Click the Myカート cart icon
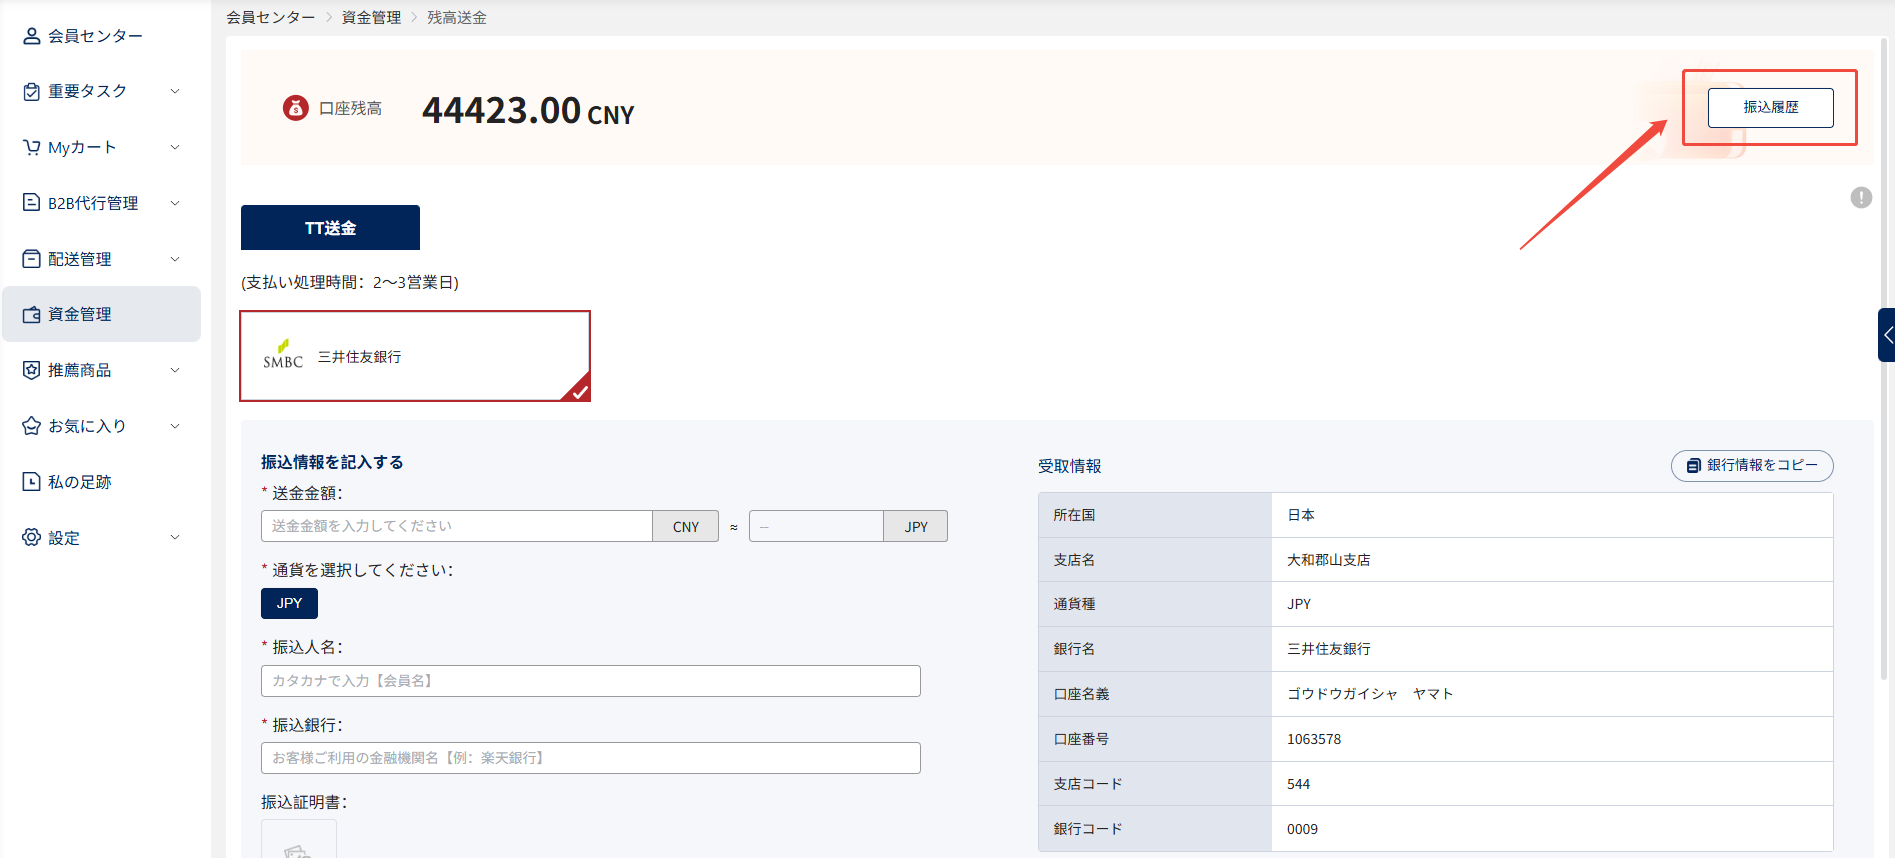Image resolution: width=1895 pixels, height=858 pixels. click(32, 147)
